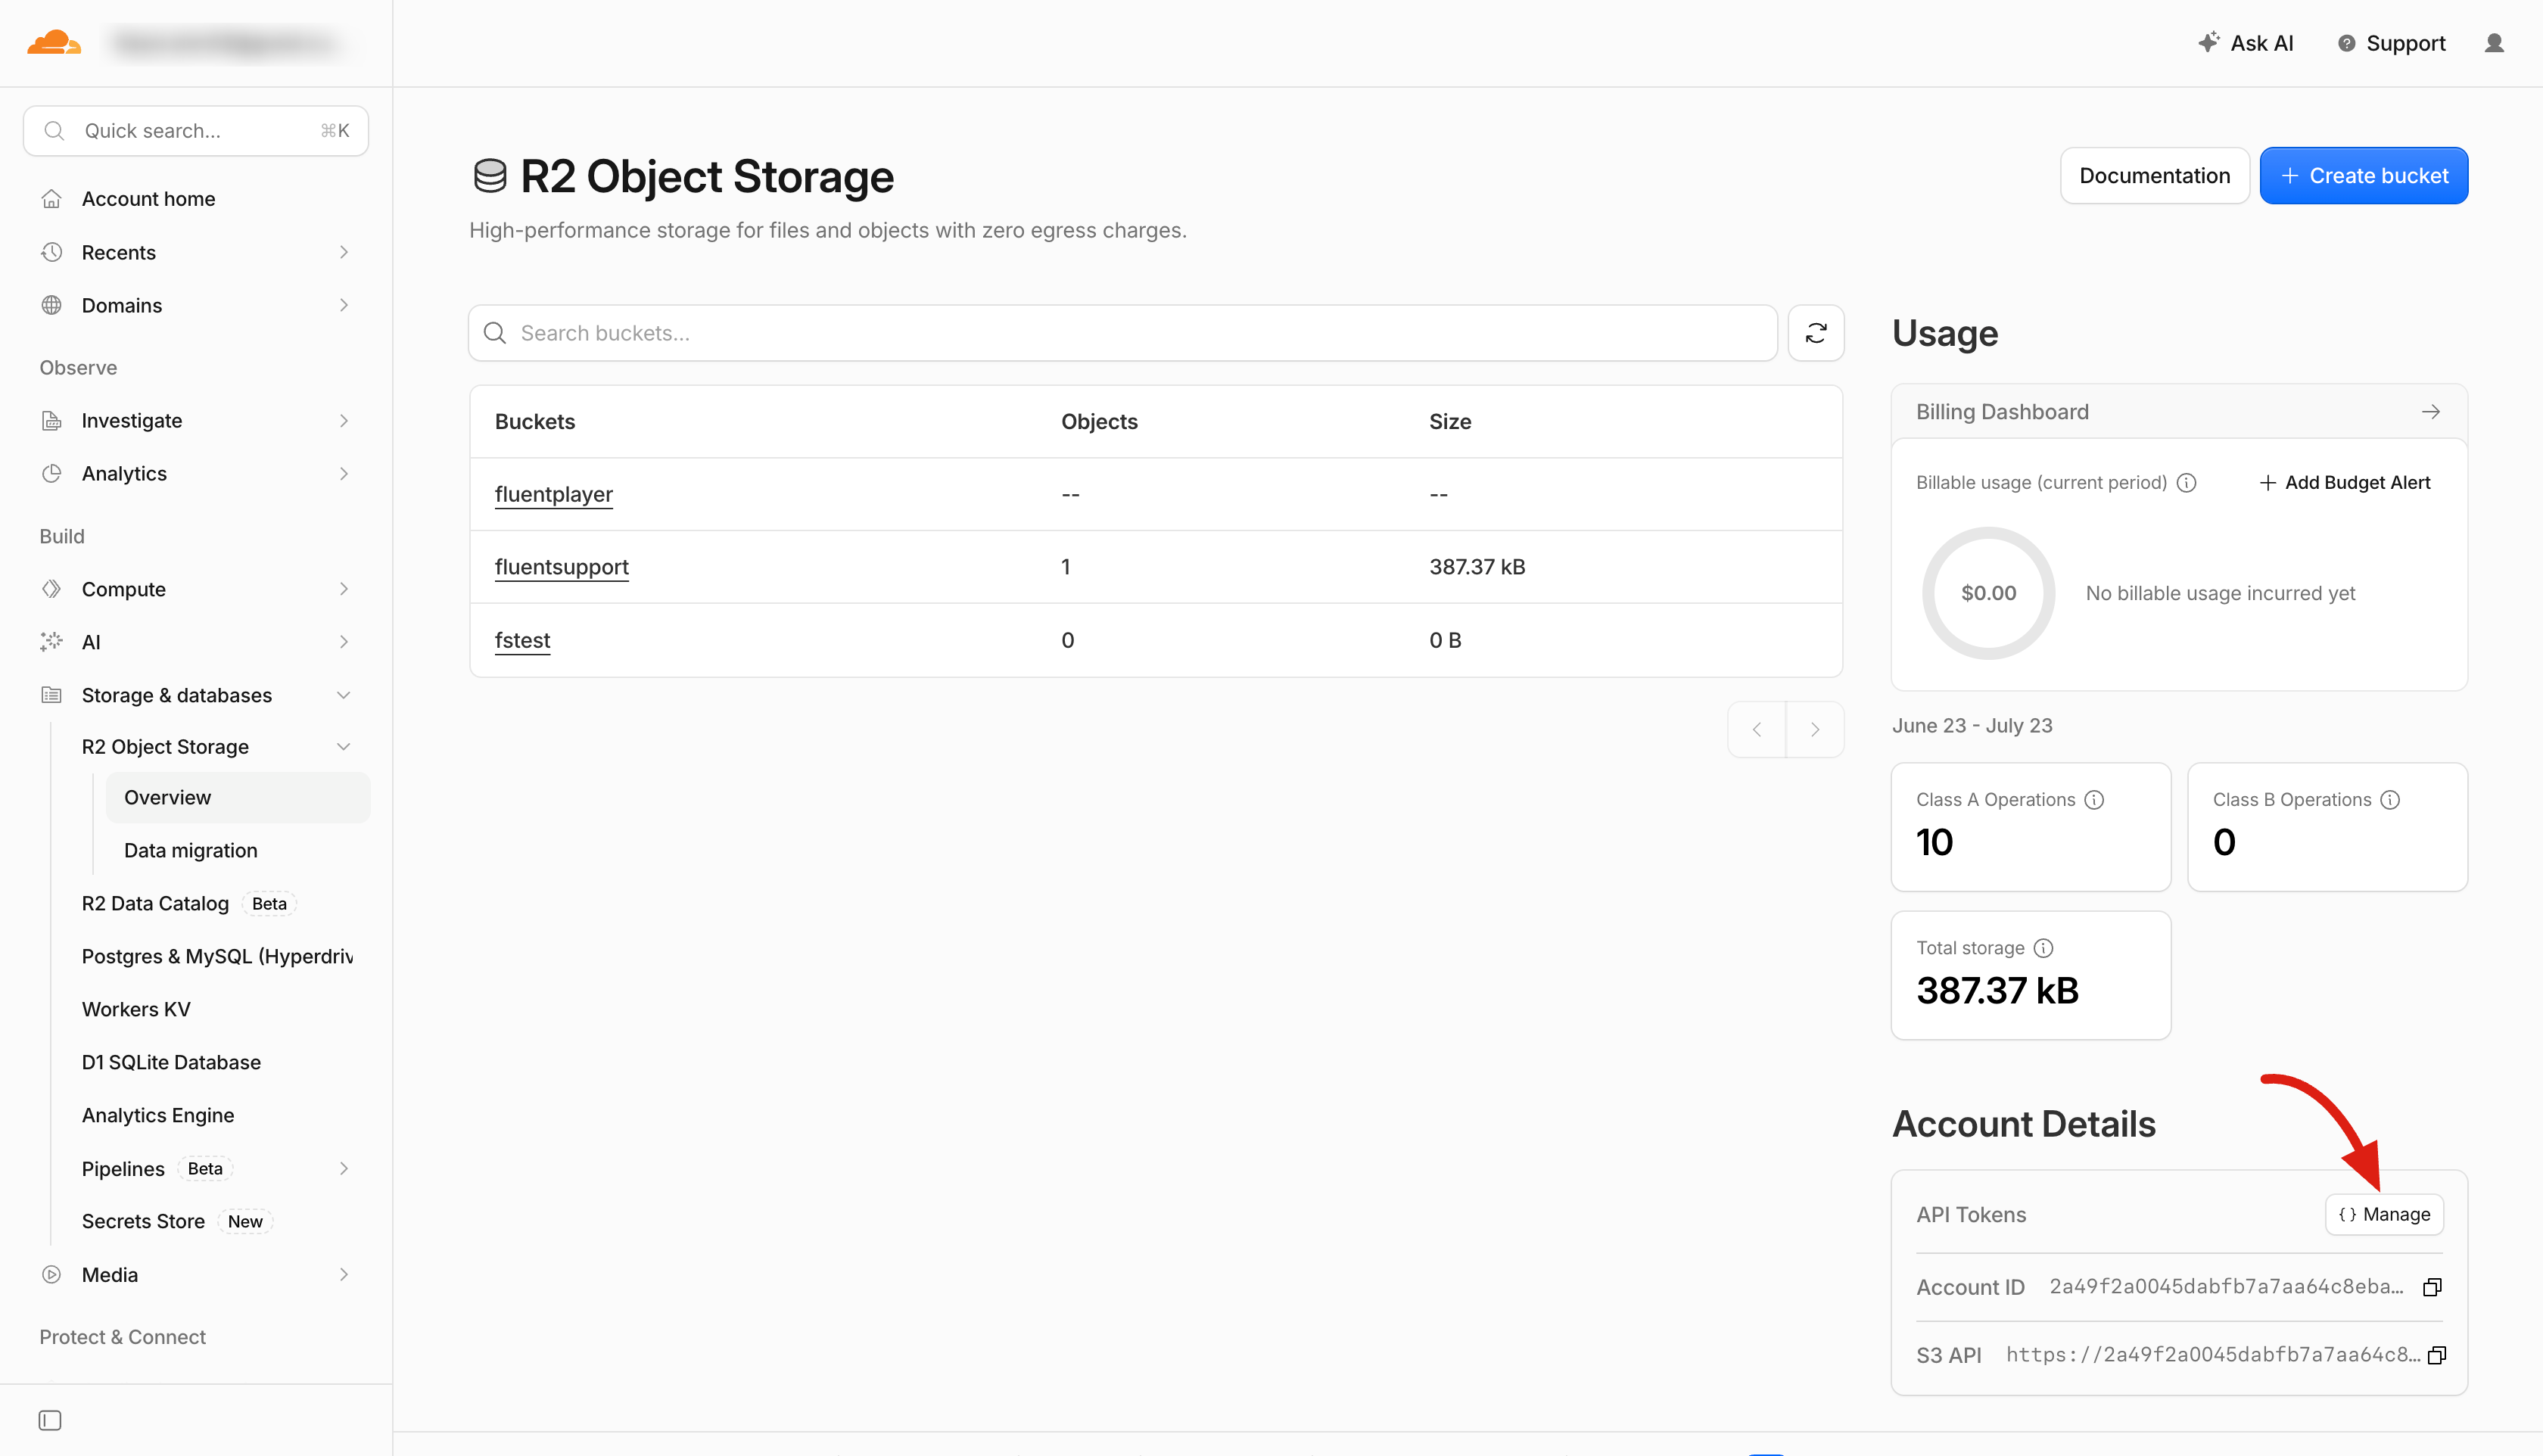Click the Compute diamond icon
2543x1456 pixels.
coord(52,589)
